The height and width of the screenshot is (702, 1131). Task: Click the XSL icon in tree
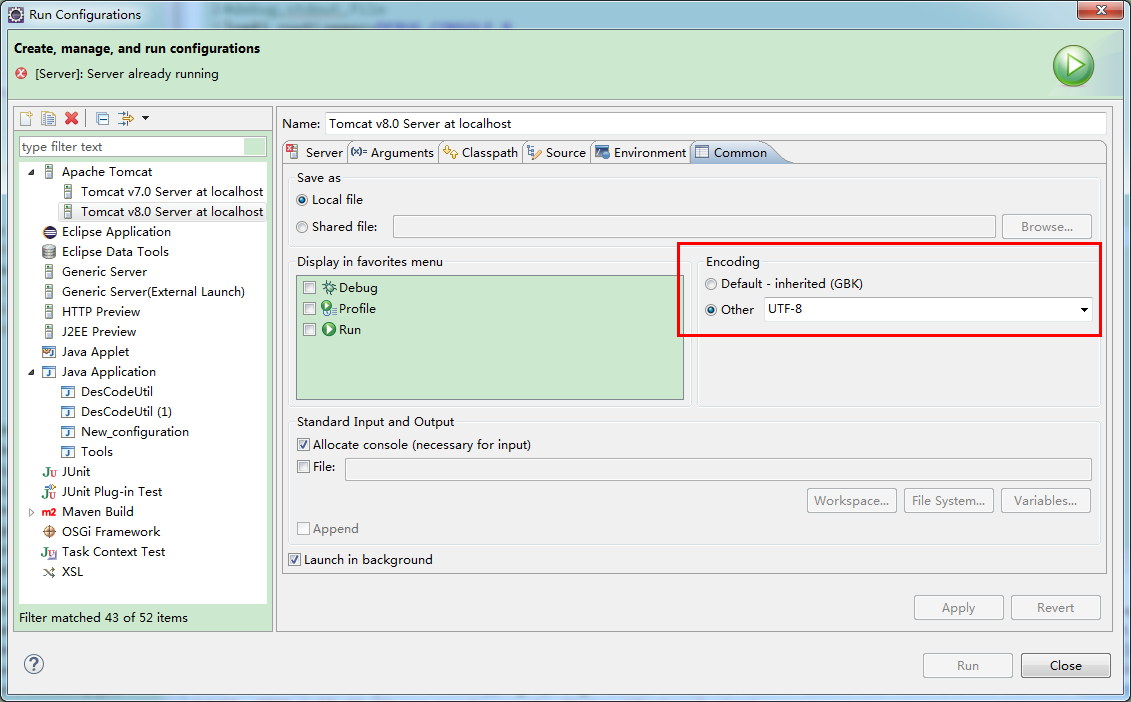tap(49, 572)
